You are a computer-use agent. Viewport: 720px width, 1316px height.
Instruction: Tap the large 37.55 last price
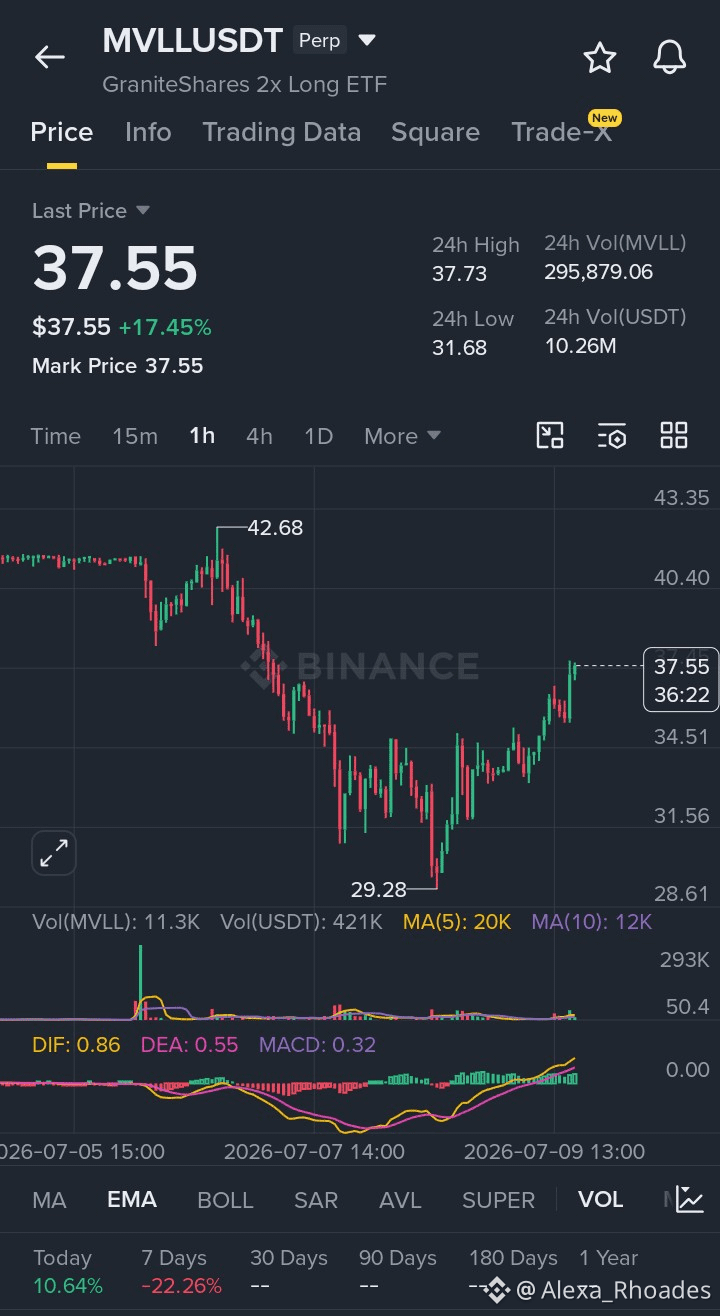click(115, 268)
